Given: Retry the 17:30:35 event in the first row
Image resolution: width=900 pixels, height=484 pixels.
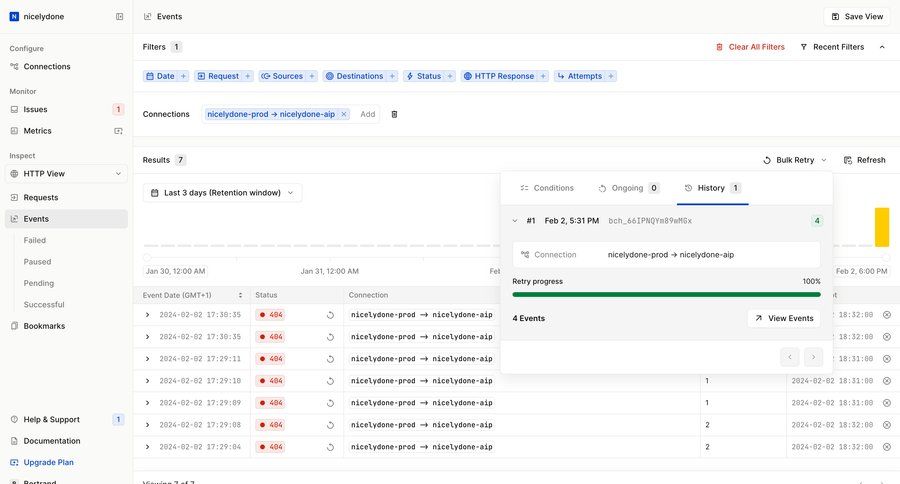Looking at the screenshot, I should pos(330,315).
